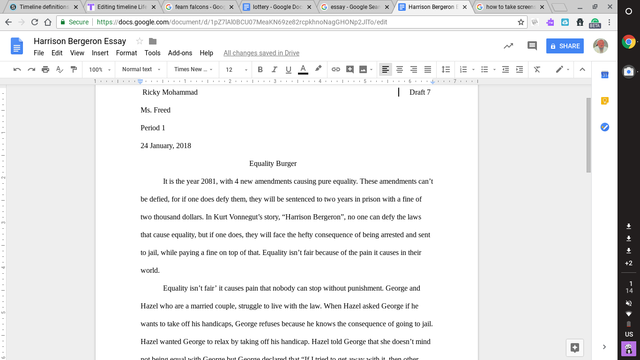Screen dimensions: 640x360
Task: Align text right
Action: 413,70
